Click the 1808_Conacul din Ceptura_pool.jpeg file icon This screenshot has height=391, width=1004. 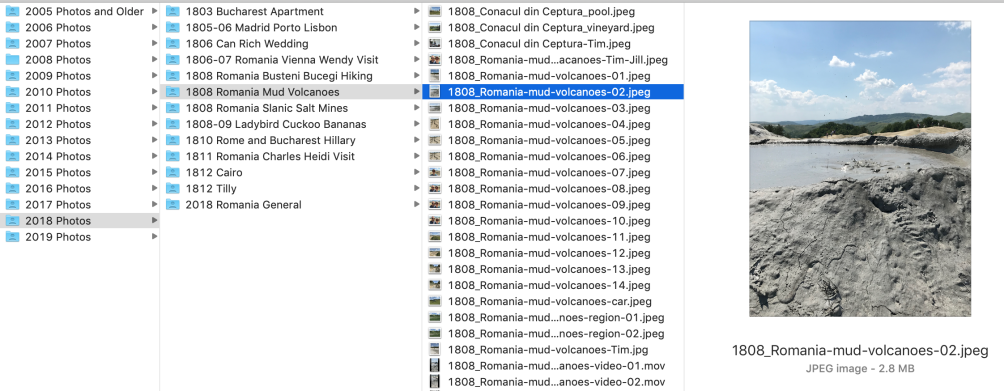point(435,12)
